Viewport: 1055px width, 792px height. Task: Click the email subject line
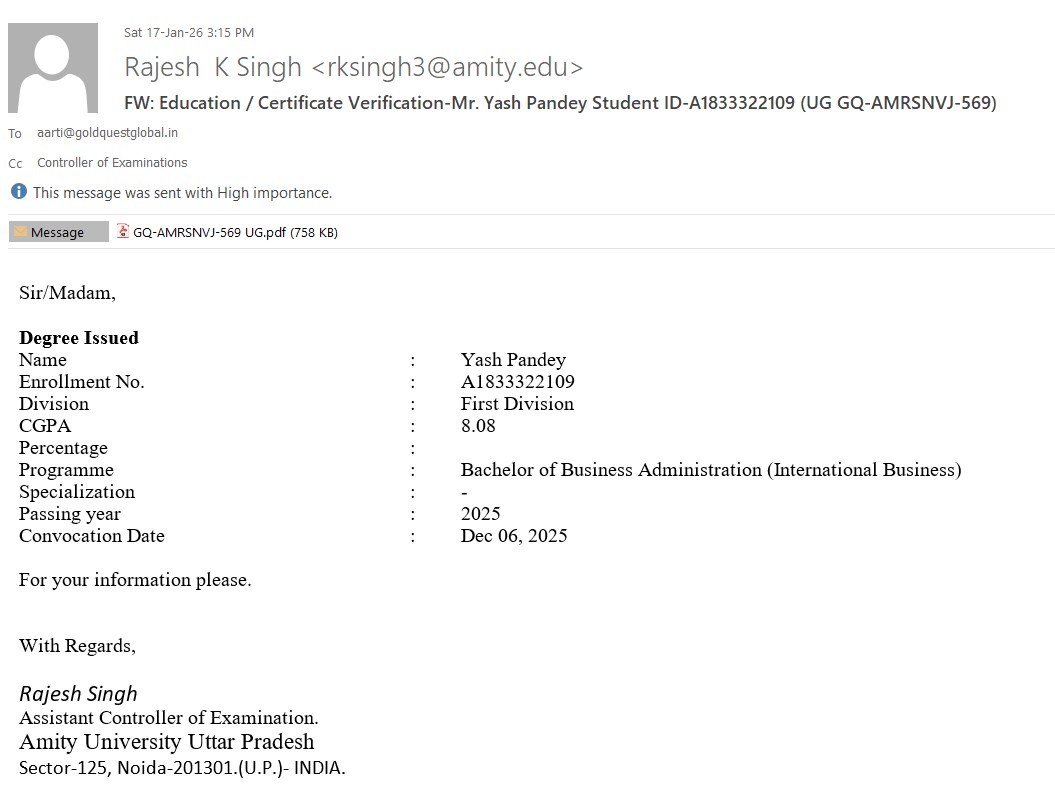[x=560, y=102]
